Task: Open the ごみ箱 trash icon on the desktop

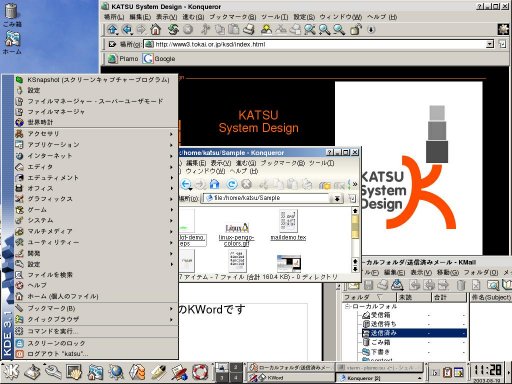Action: click(x=12, y=15)
